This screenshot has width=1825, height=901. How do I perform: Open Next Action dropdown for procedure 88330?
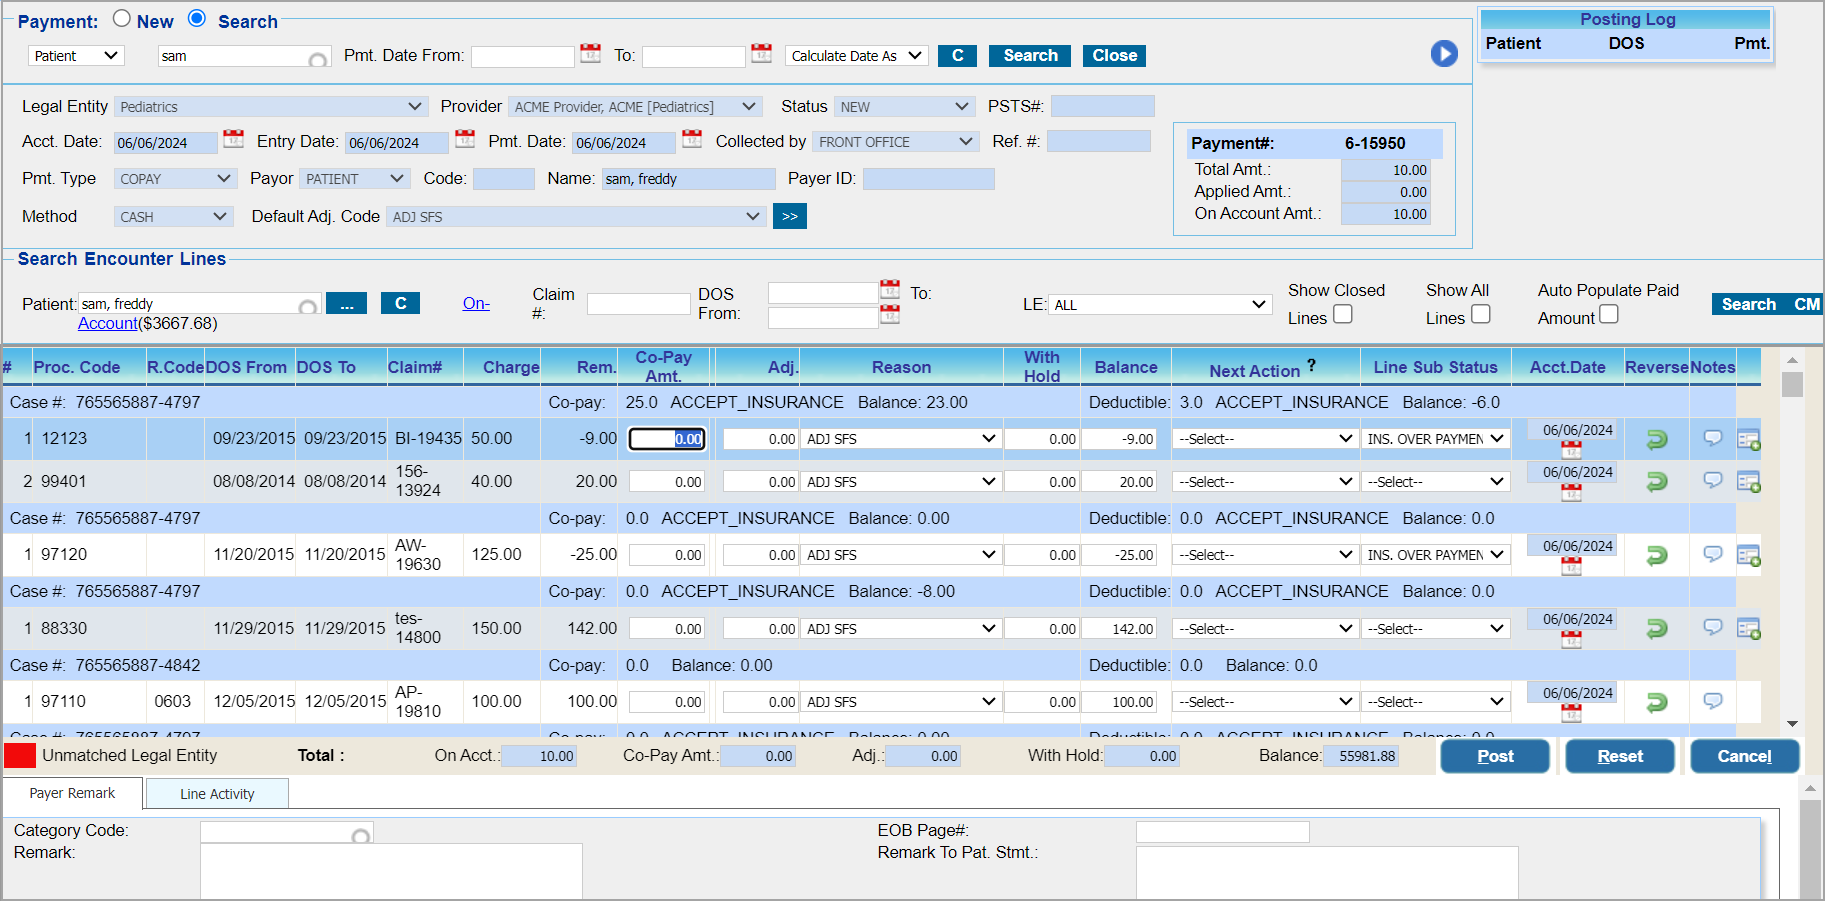(1264, 629)
